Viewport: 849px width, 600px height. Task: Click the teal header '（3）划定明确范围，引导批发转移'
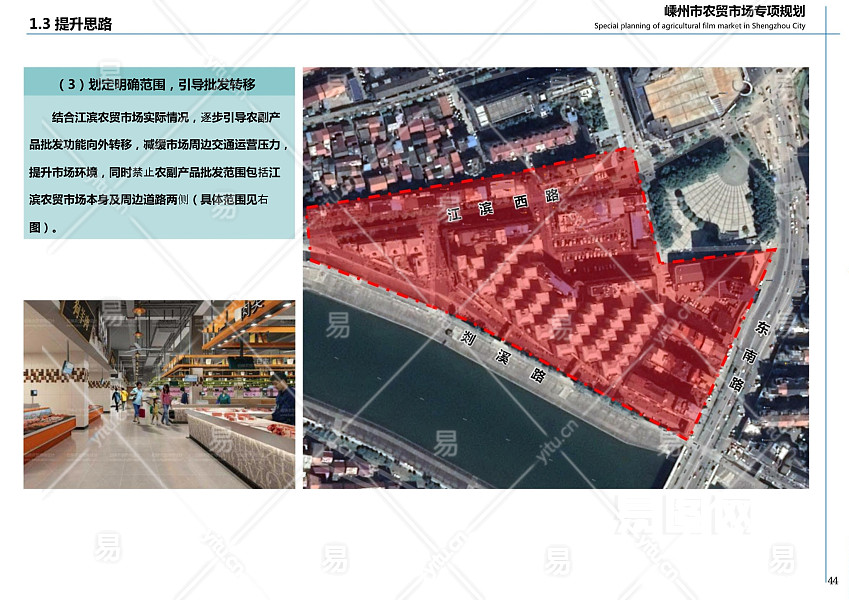tap(157, 84)
